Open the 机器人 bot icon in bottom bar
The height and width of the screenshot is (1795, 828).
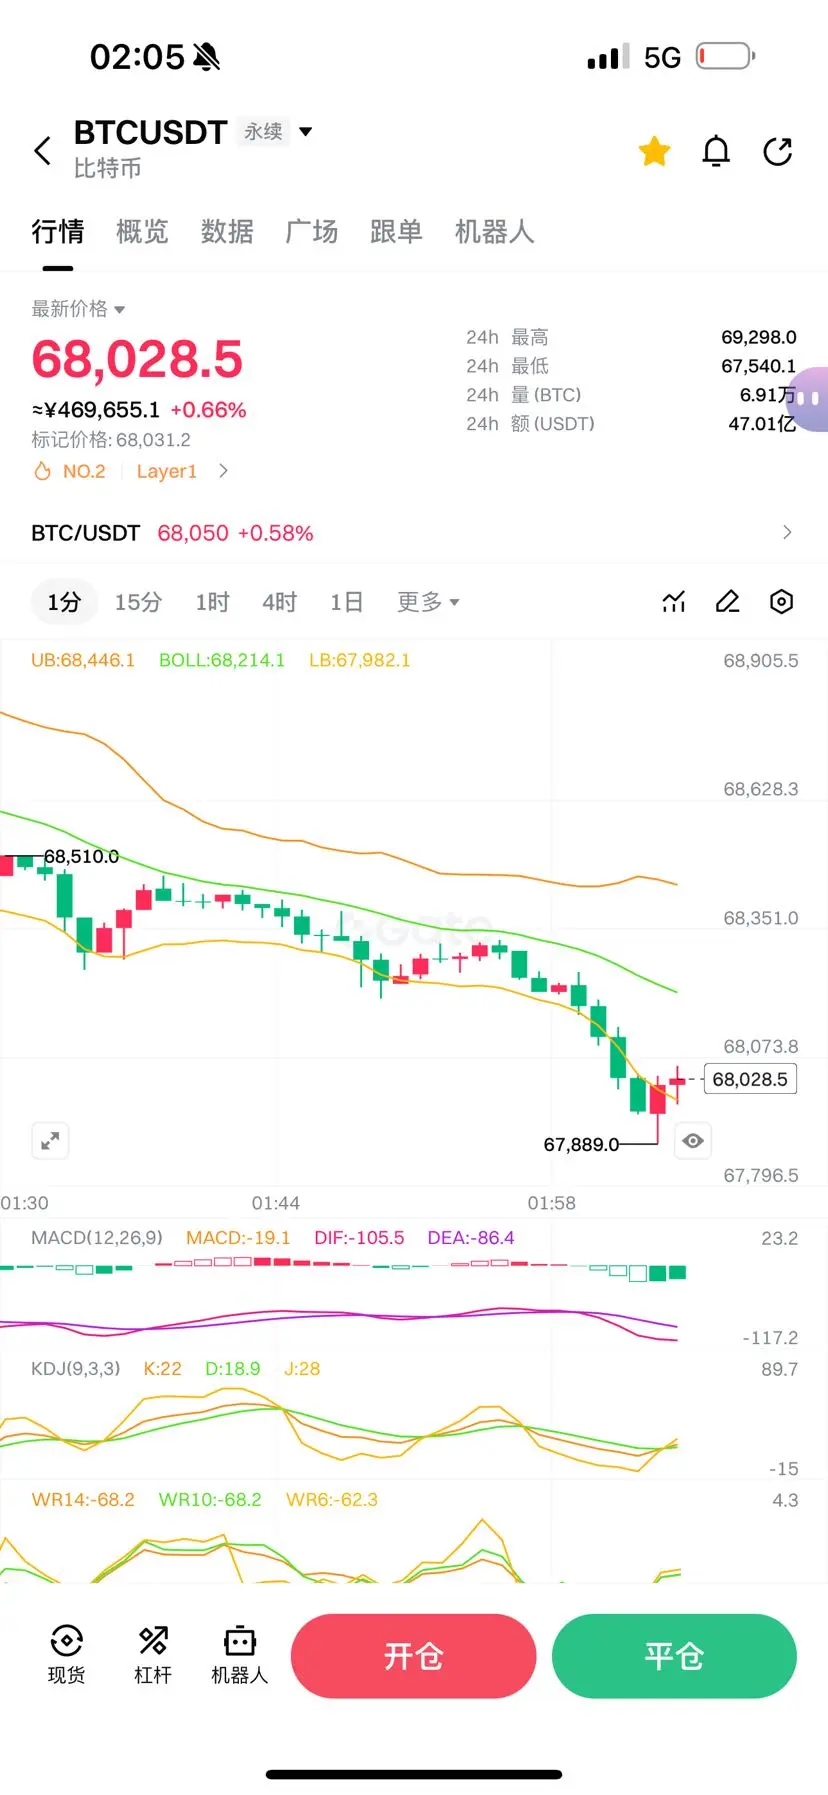coord(240,1655)
